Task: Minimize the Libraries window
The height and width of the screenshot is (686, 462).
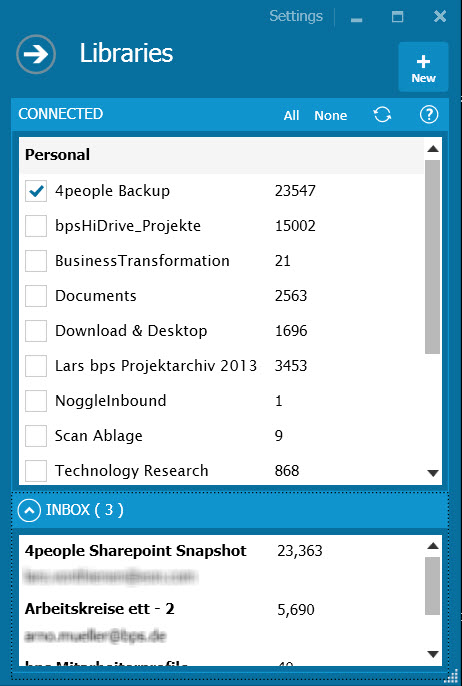Action: click(357, 20)
